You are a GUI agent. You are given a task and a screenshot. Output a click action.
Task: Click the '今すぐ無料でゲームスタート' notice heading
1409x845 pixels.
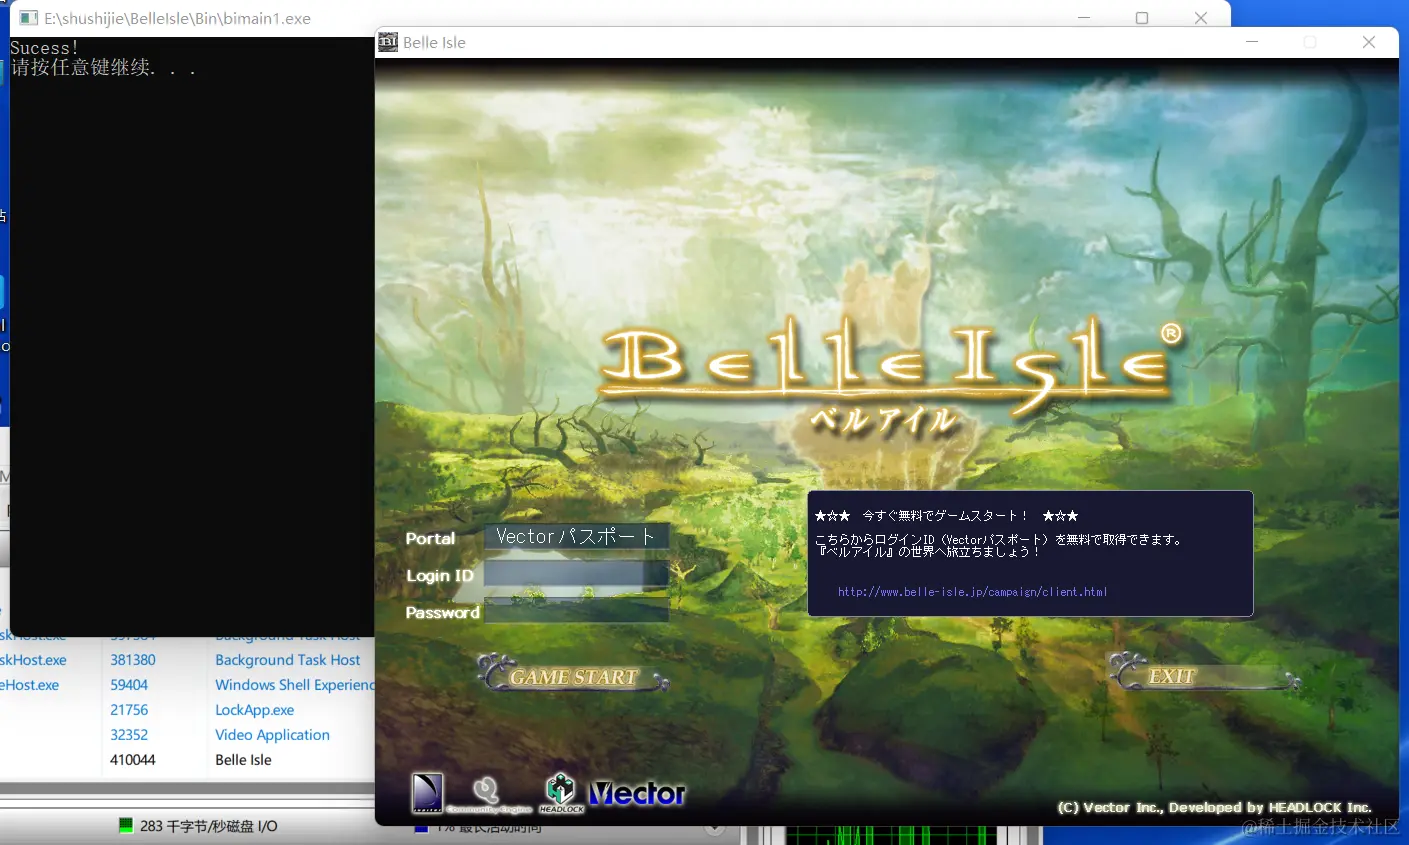(x=945, y=516)
